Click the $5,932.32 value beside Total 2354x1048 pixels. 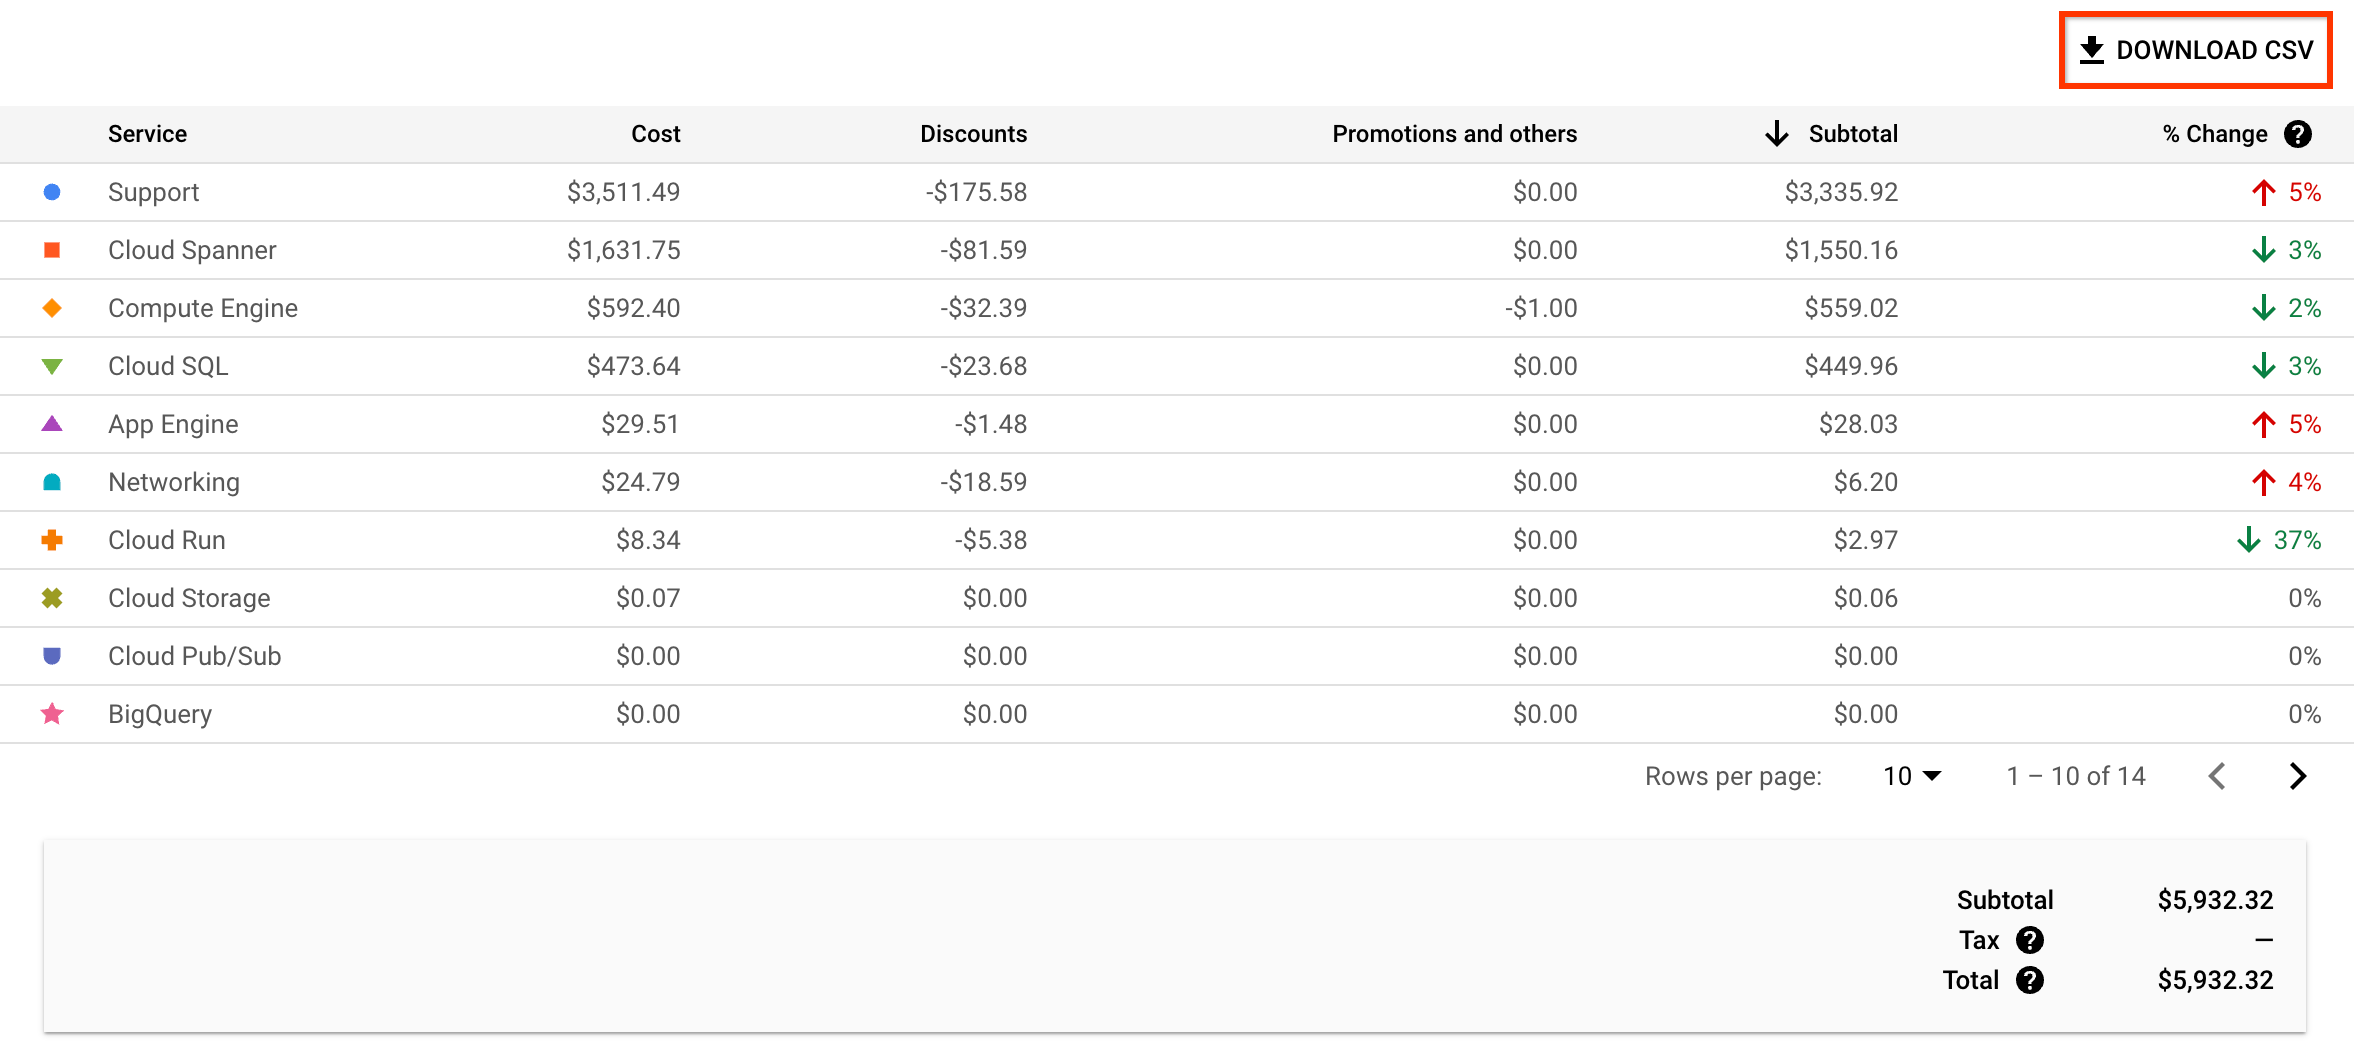tap(2215, 980)
